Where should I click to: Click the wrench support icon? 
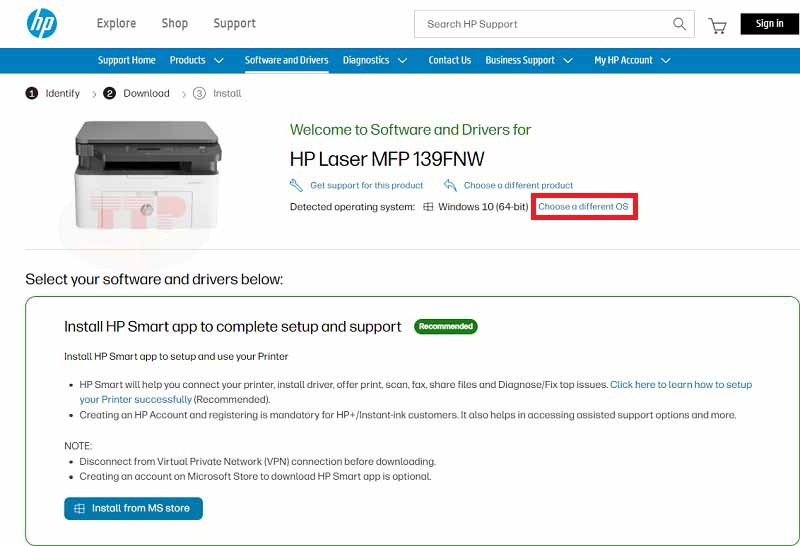click(296, 185)
